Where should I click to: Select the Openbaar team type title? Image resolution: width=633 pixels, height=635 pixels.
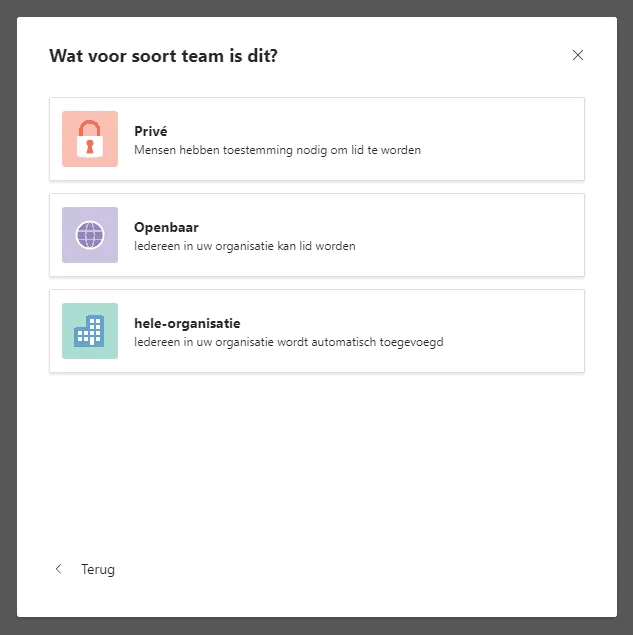click(166, 227)
